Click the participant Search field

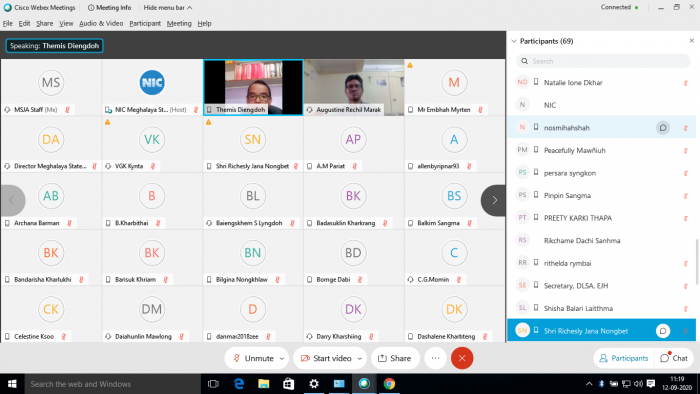pos(603,61)
